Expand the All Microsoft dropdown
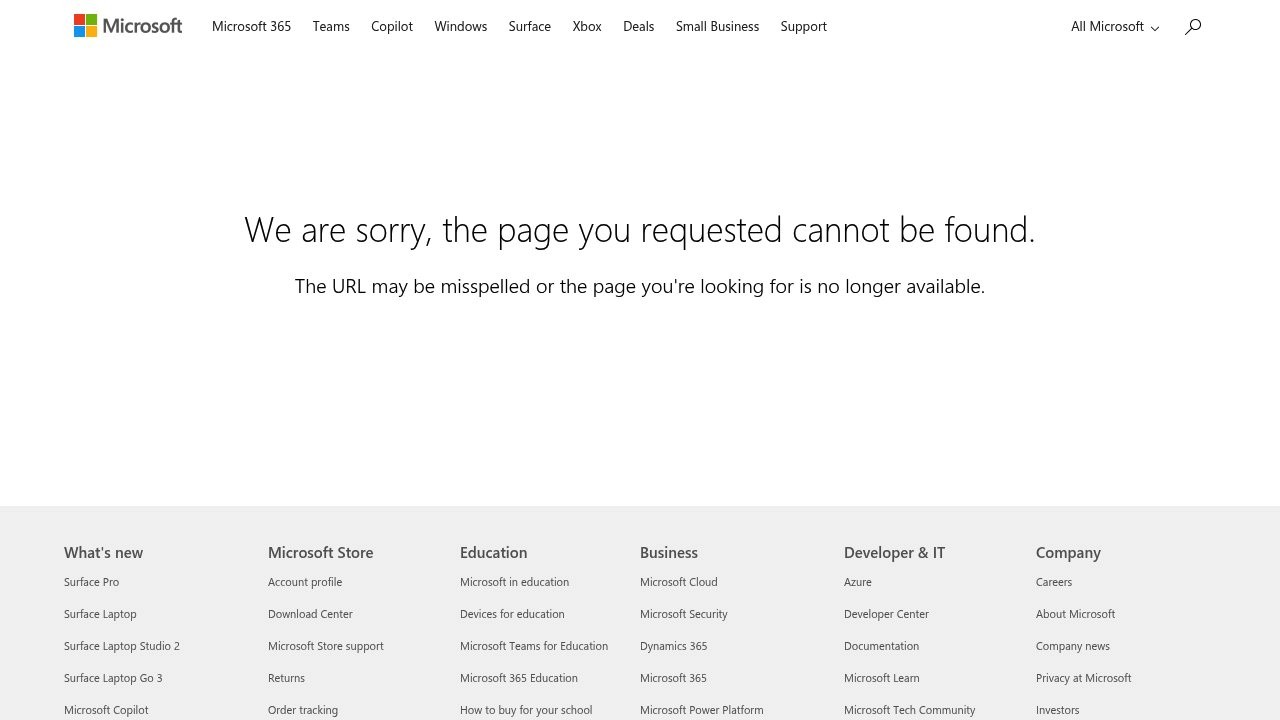This screenshot has width=1280, height=720. click(x=1115, y=27)
